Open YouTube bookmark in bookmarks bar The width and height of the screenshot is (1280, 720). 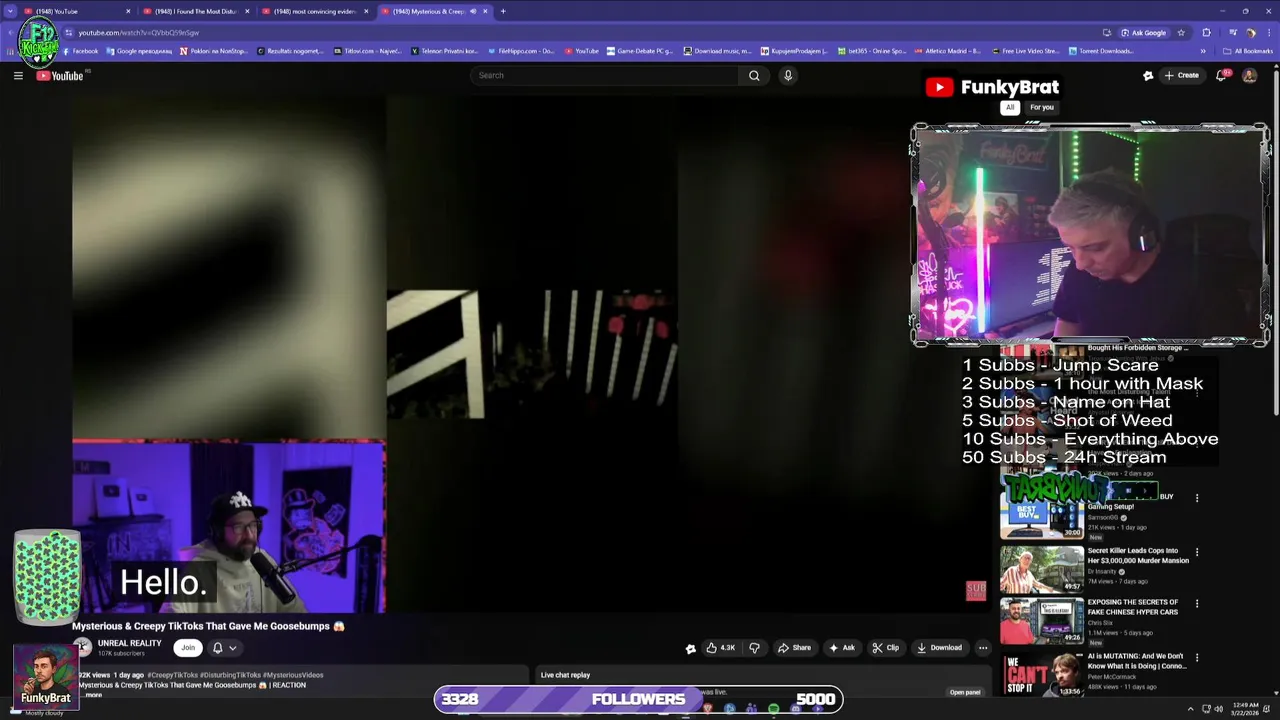tap(581, 51)
